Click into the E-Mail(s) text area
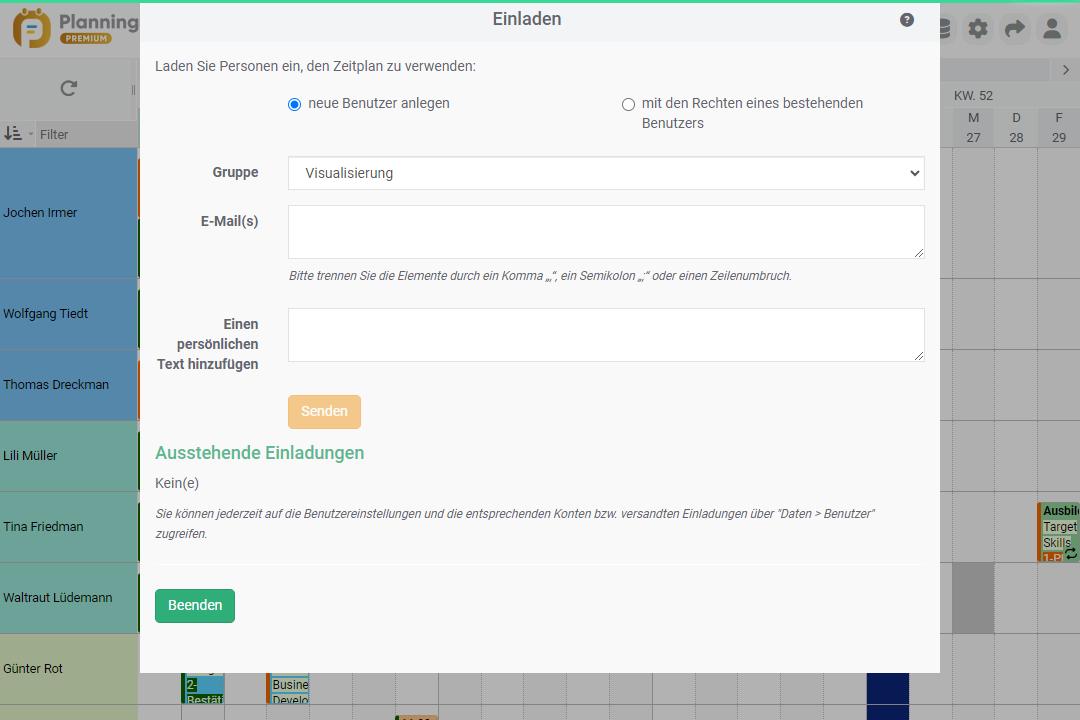Image resolution: width=1080 pixels, height=720 pixels. [x=606, y=232]
